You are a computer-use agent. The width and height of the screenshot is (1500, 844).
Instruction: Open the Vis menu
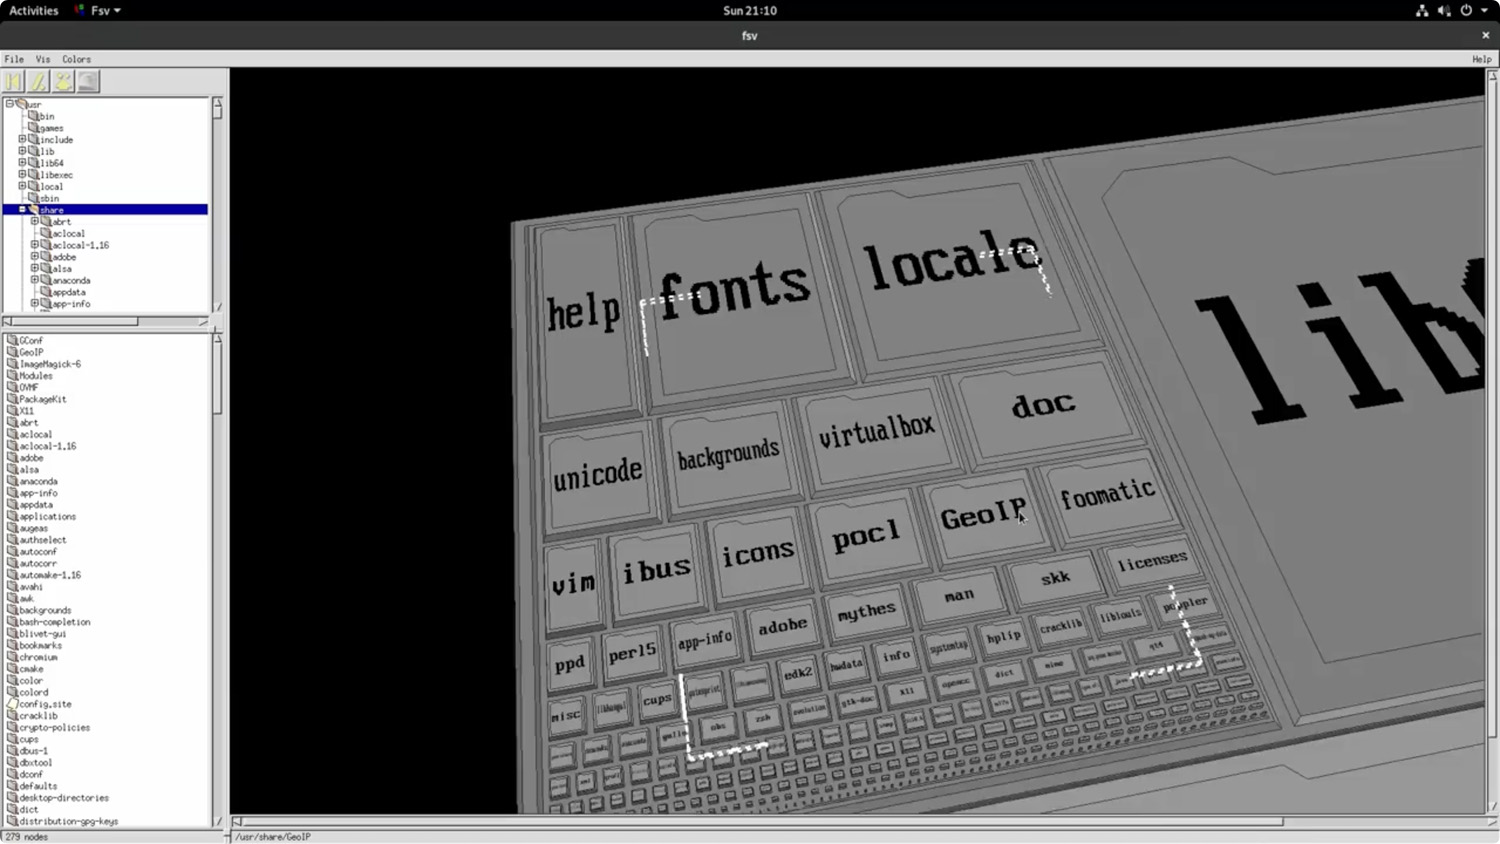click(x=43, y=59)
